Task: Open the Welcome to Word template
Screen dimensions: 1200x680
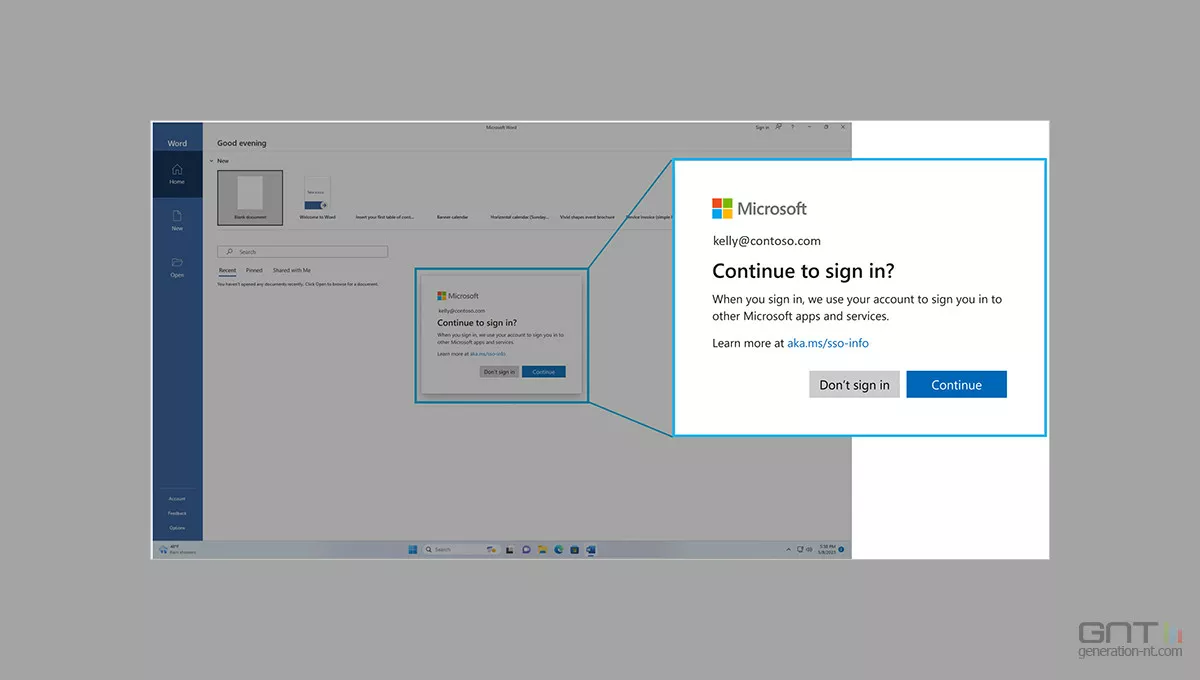Action: click(317, 197)
